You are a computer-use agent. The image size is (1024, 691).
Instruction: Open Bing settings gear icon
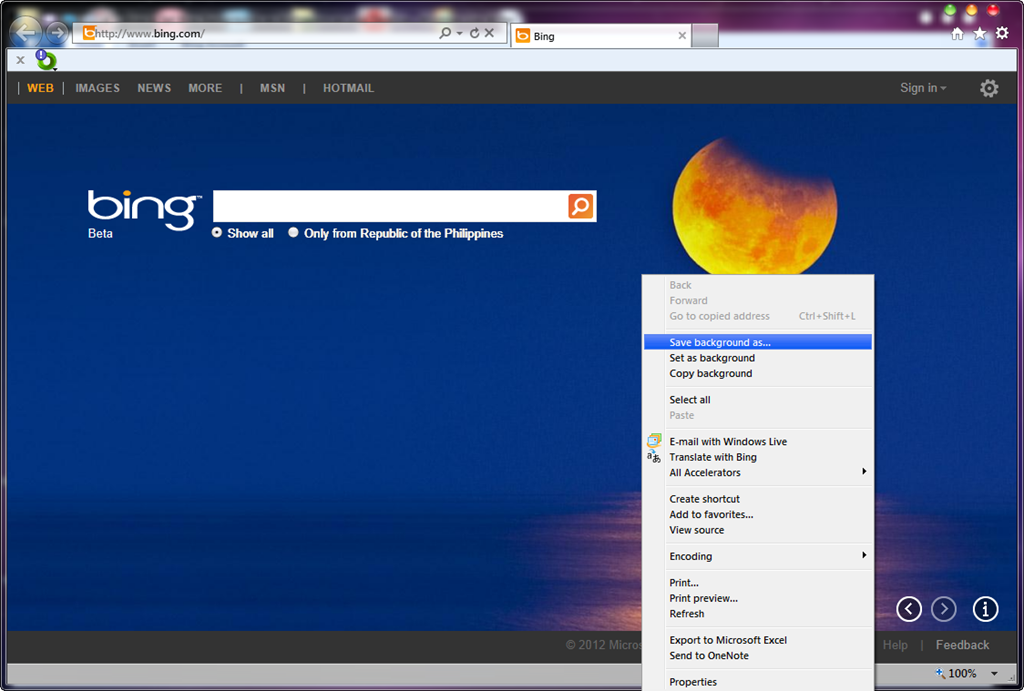[x=988, y=88]
